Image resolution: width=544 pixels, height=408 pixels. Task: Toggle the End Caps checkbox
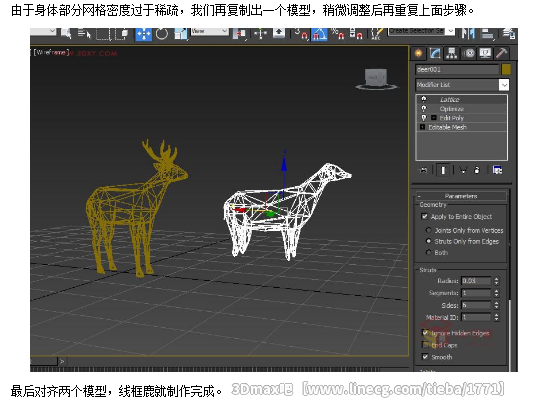(x=425, y=345)
